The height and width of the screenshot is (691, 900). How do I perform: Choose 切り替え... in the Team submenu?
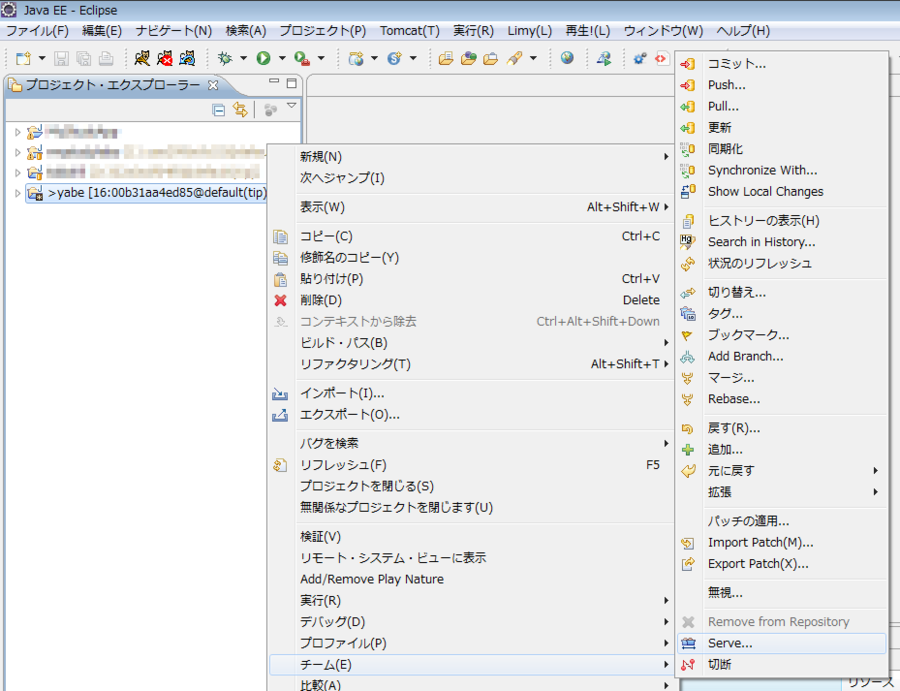click(x=782, y=292)
